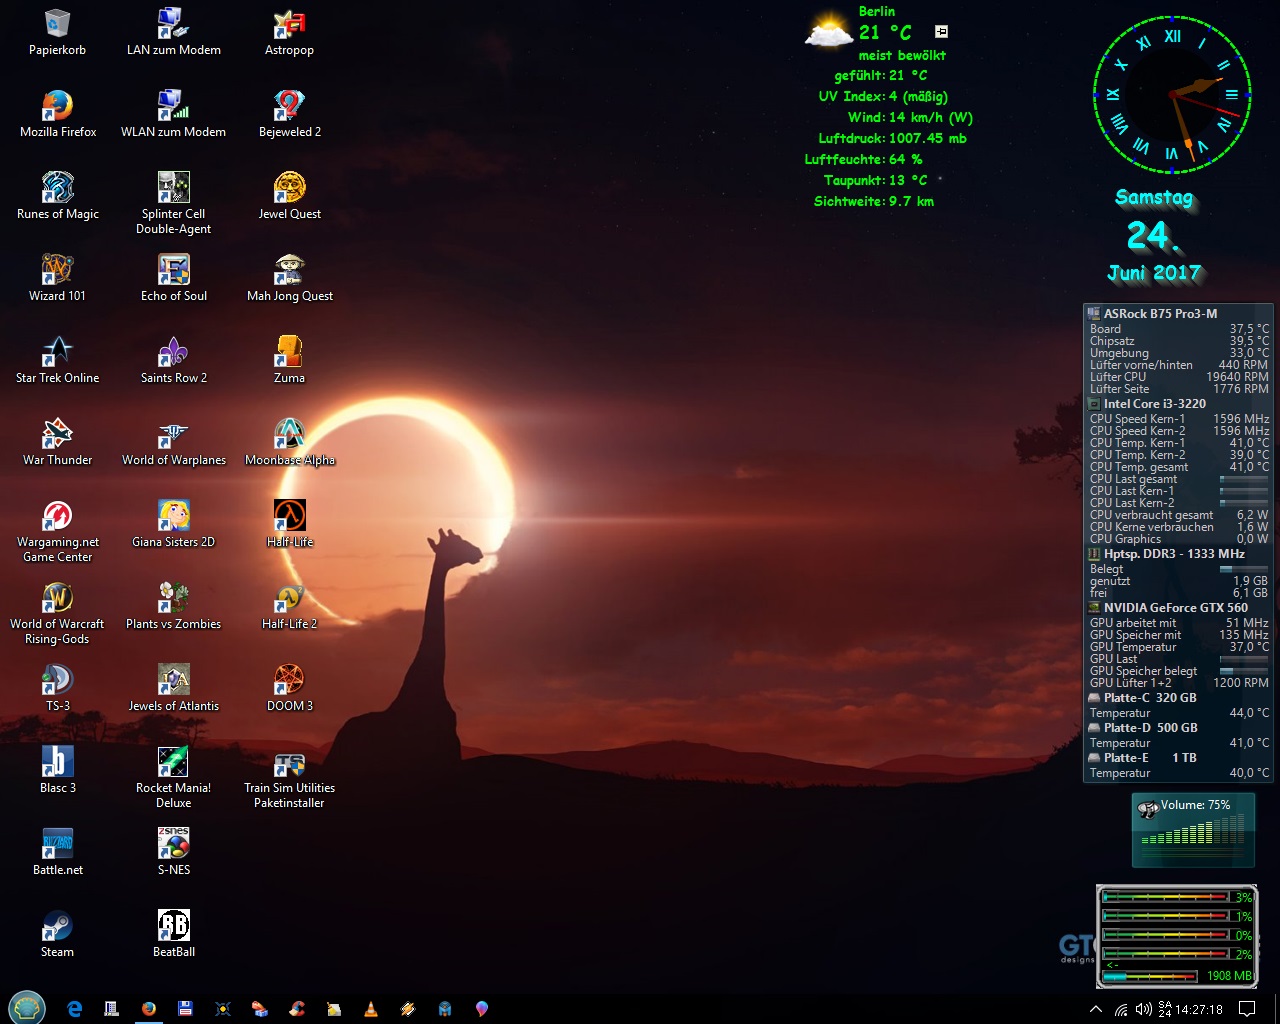The width and height of the screenshot is (1280, 1024).
Task: Open the Wargaming.net Game Center shortcut
Action: (x=58, y=532)
